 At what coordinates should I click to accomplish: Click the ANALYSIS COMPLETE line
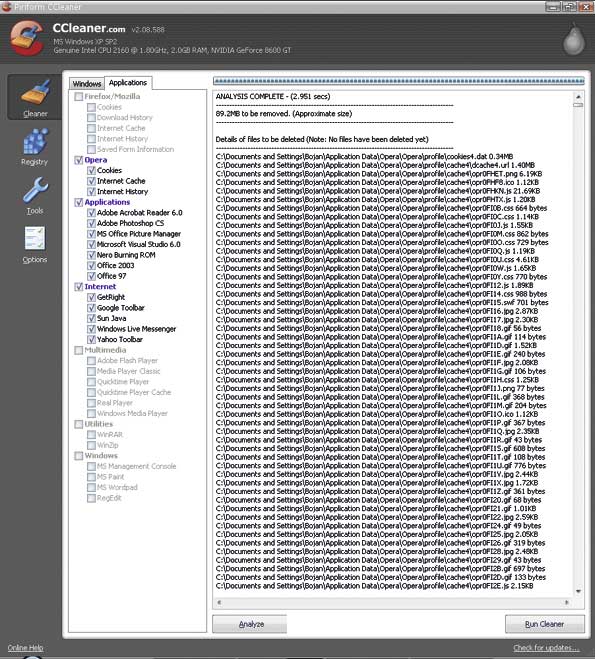273,96
